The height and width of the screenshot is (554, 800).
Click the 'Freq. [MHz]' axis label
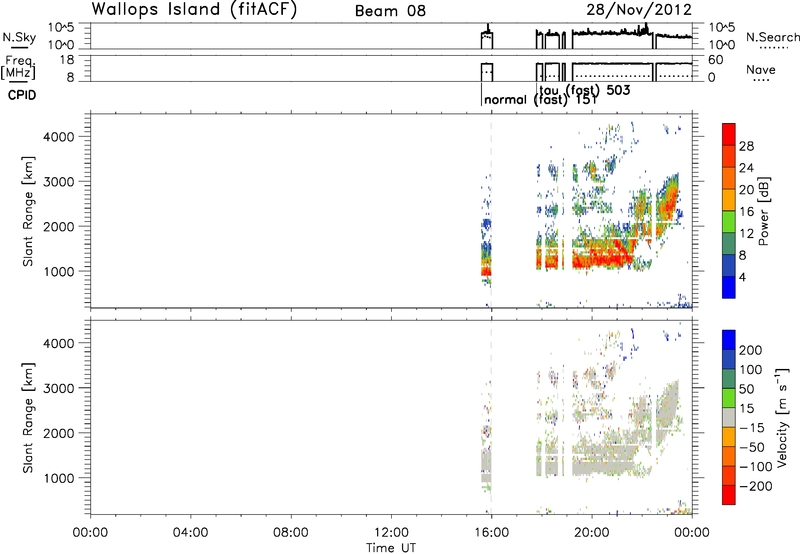tap(19, 67)
